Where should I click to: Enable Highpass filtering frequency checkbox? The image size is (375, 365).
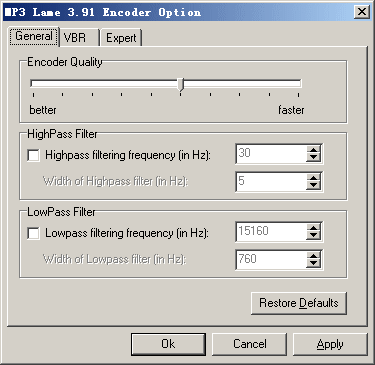point(33,155)
